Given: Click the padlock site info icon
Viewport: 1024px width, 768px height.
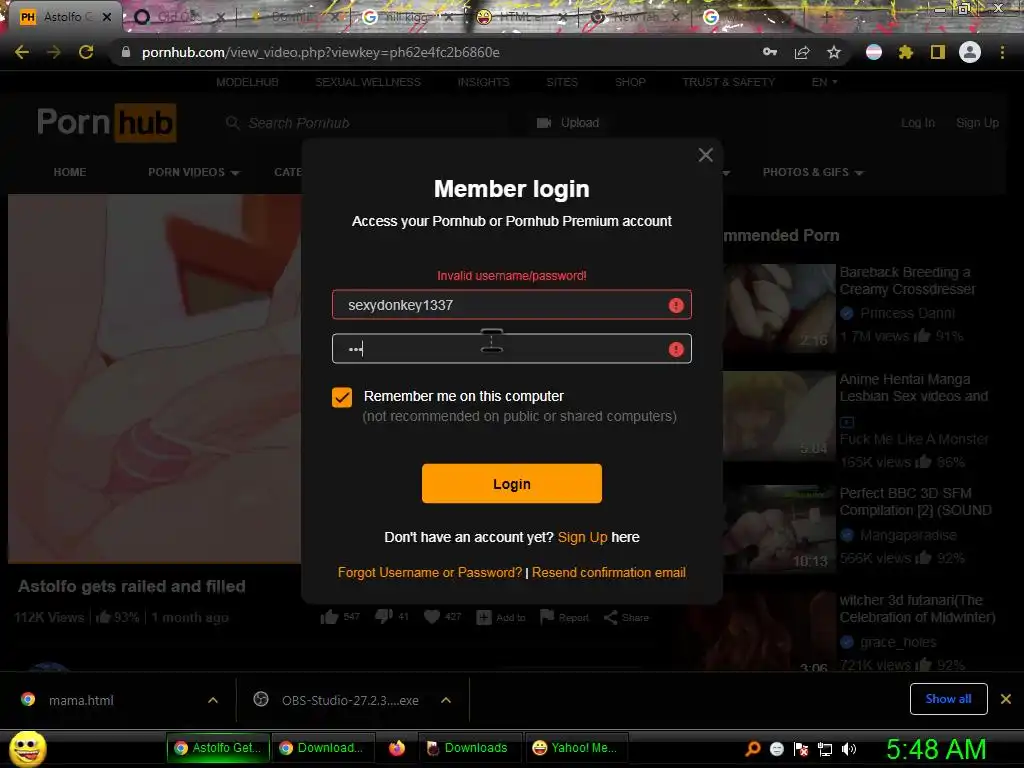Looking at the screenshot, I should (126, 52).
